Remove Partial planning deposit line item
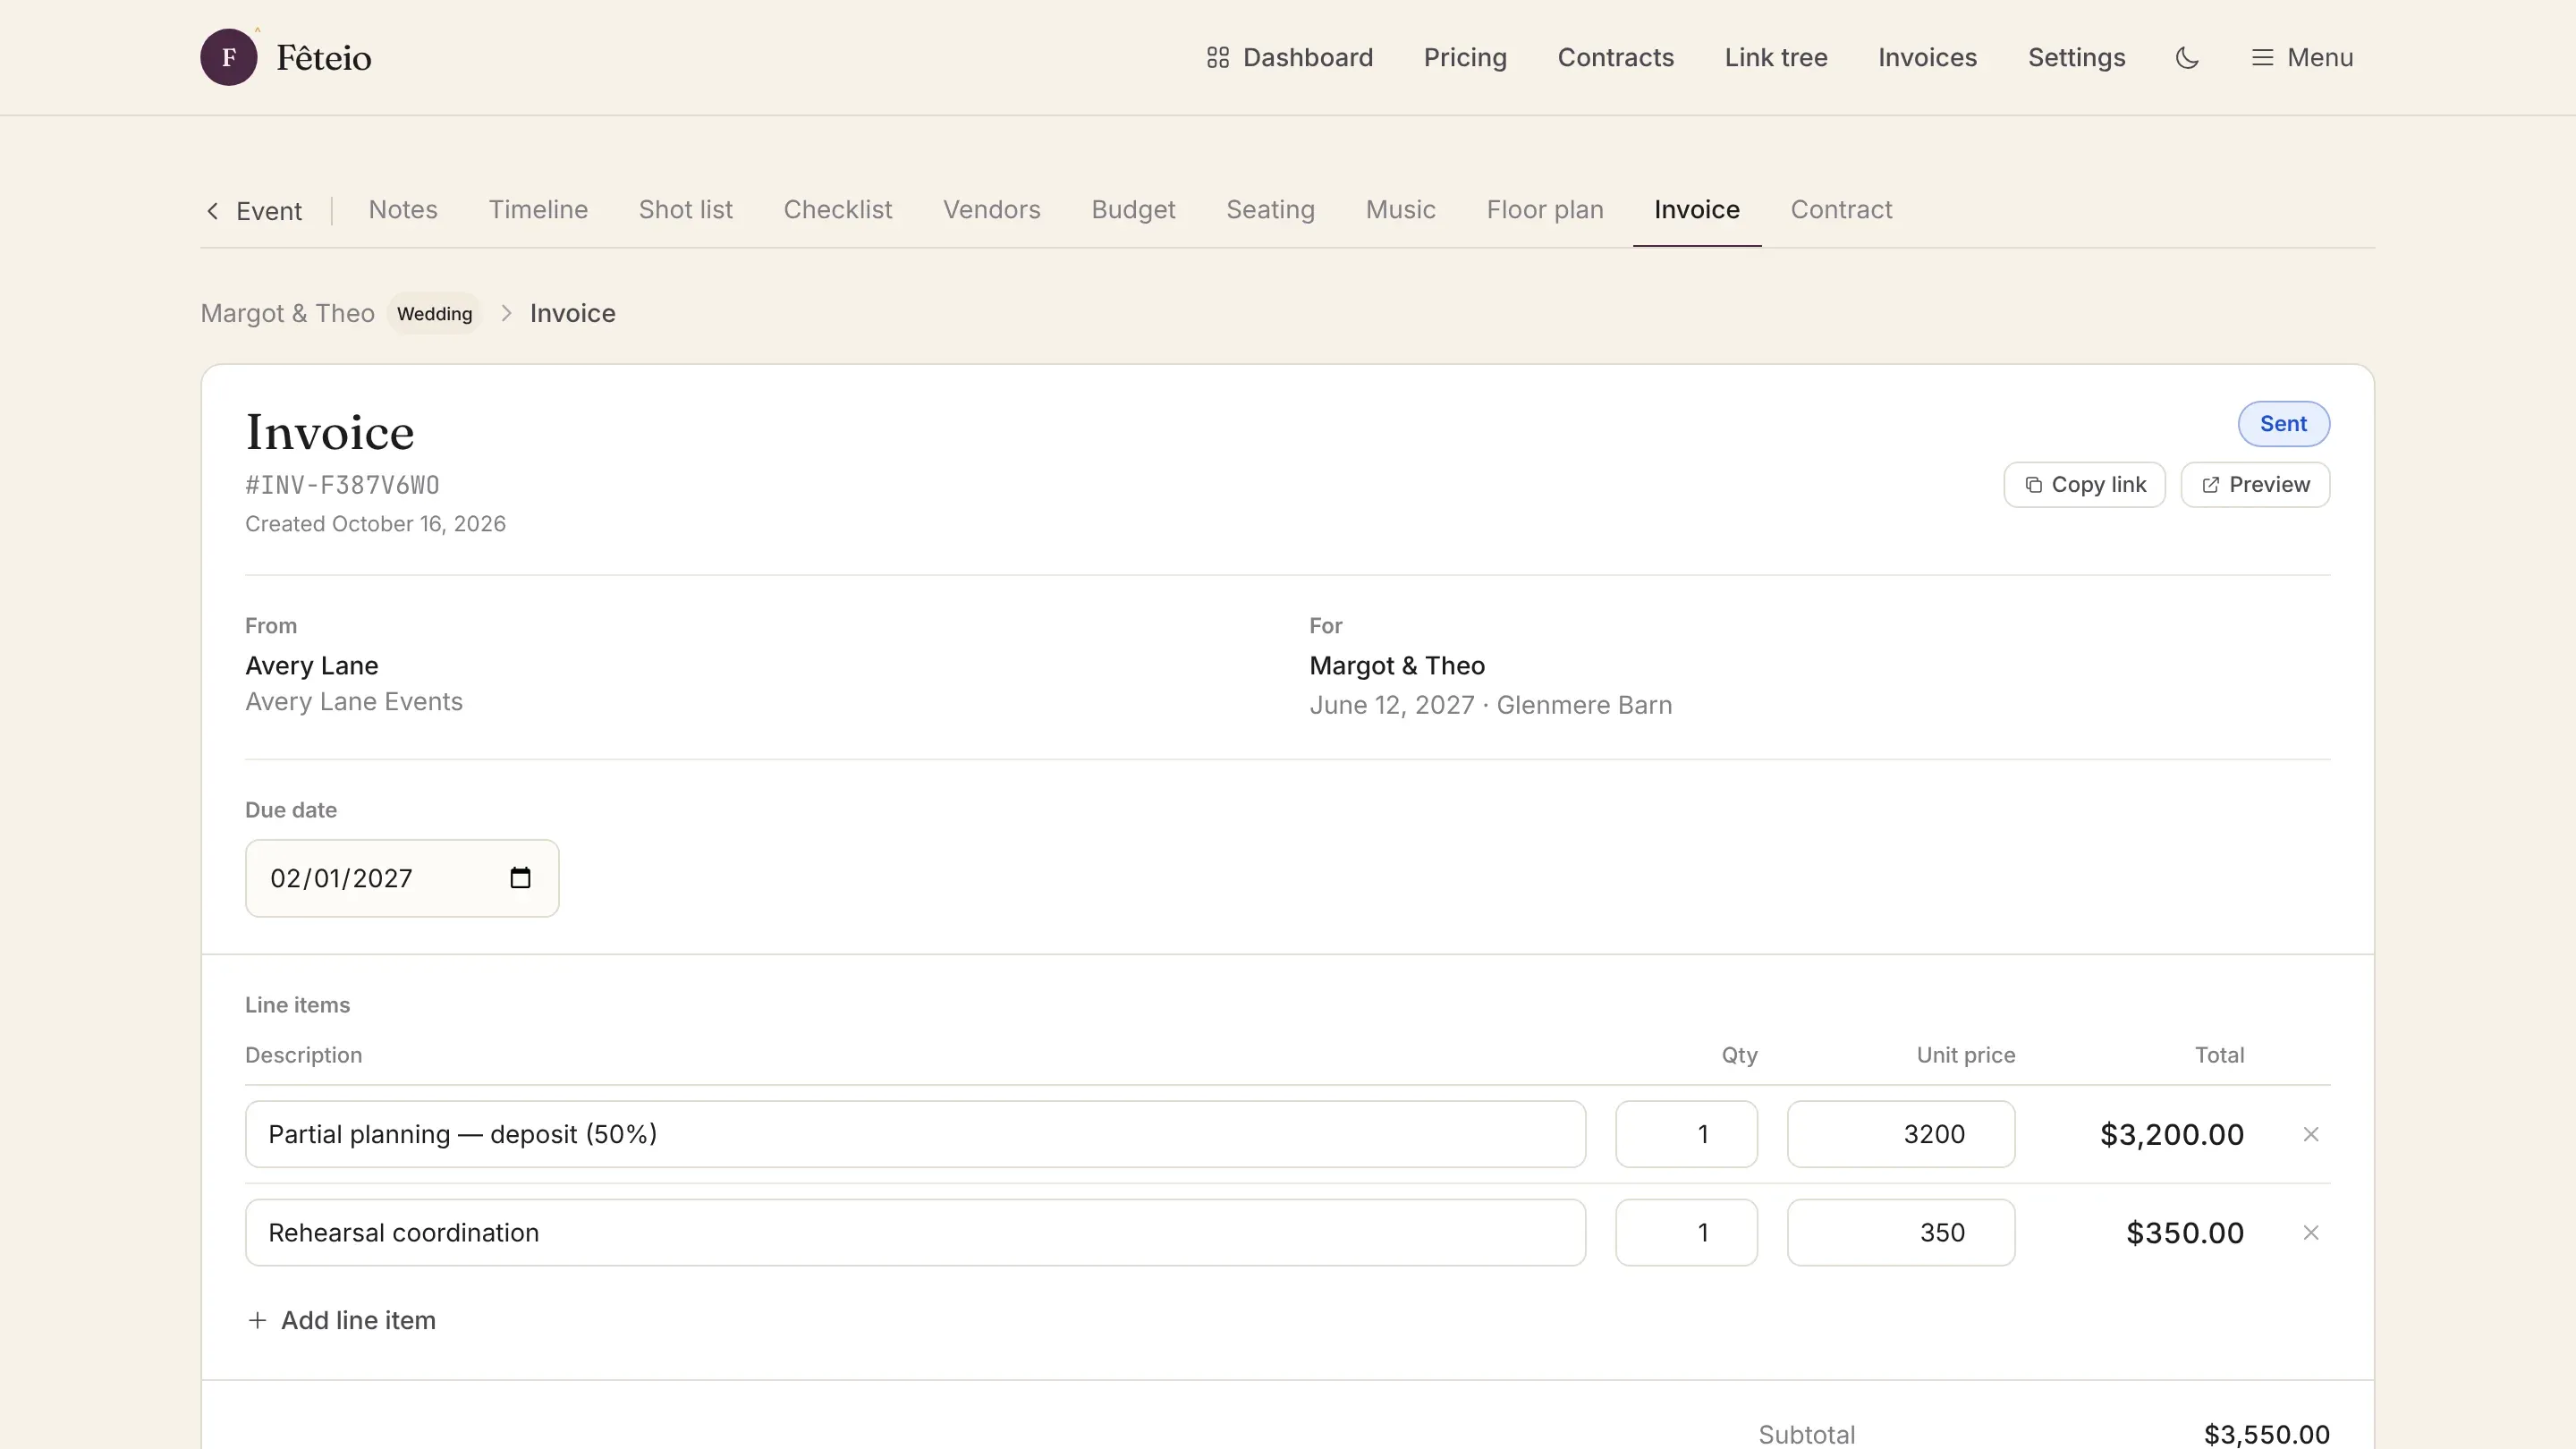Screen dimensions: 2576x1449 coord(2310,1134)
